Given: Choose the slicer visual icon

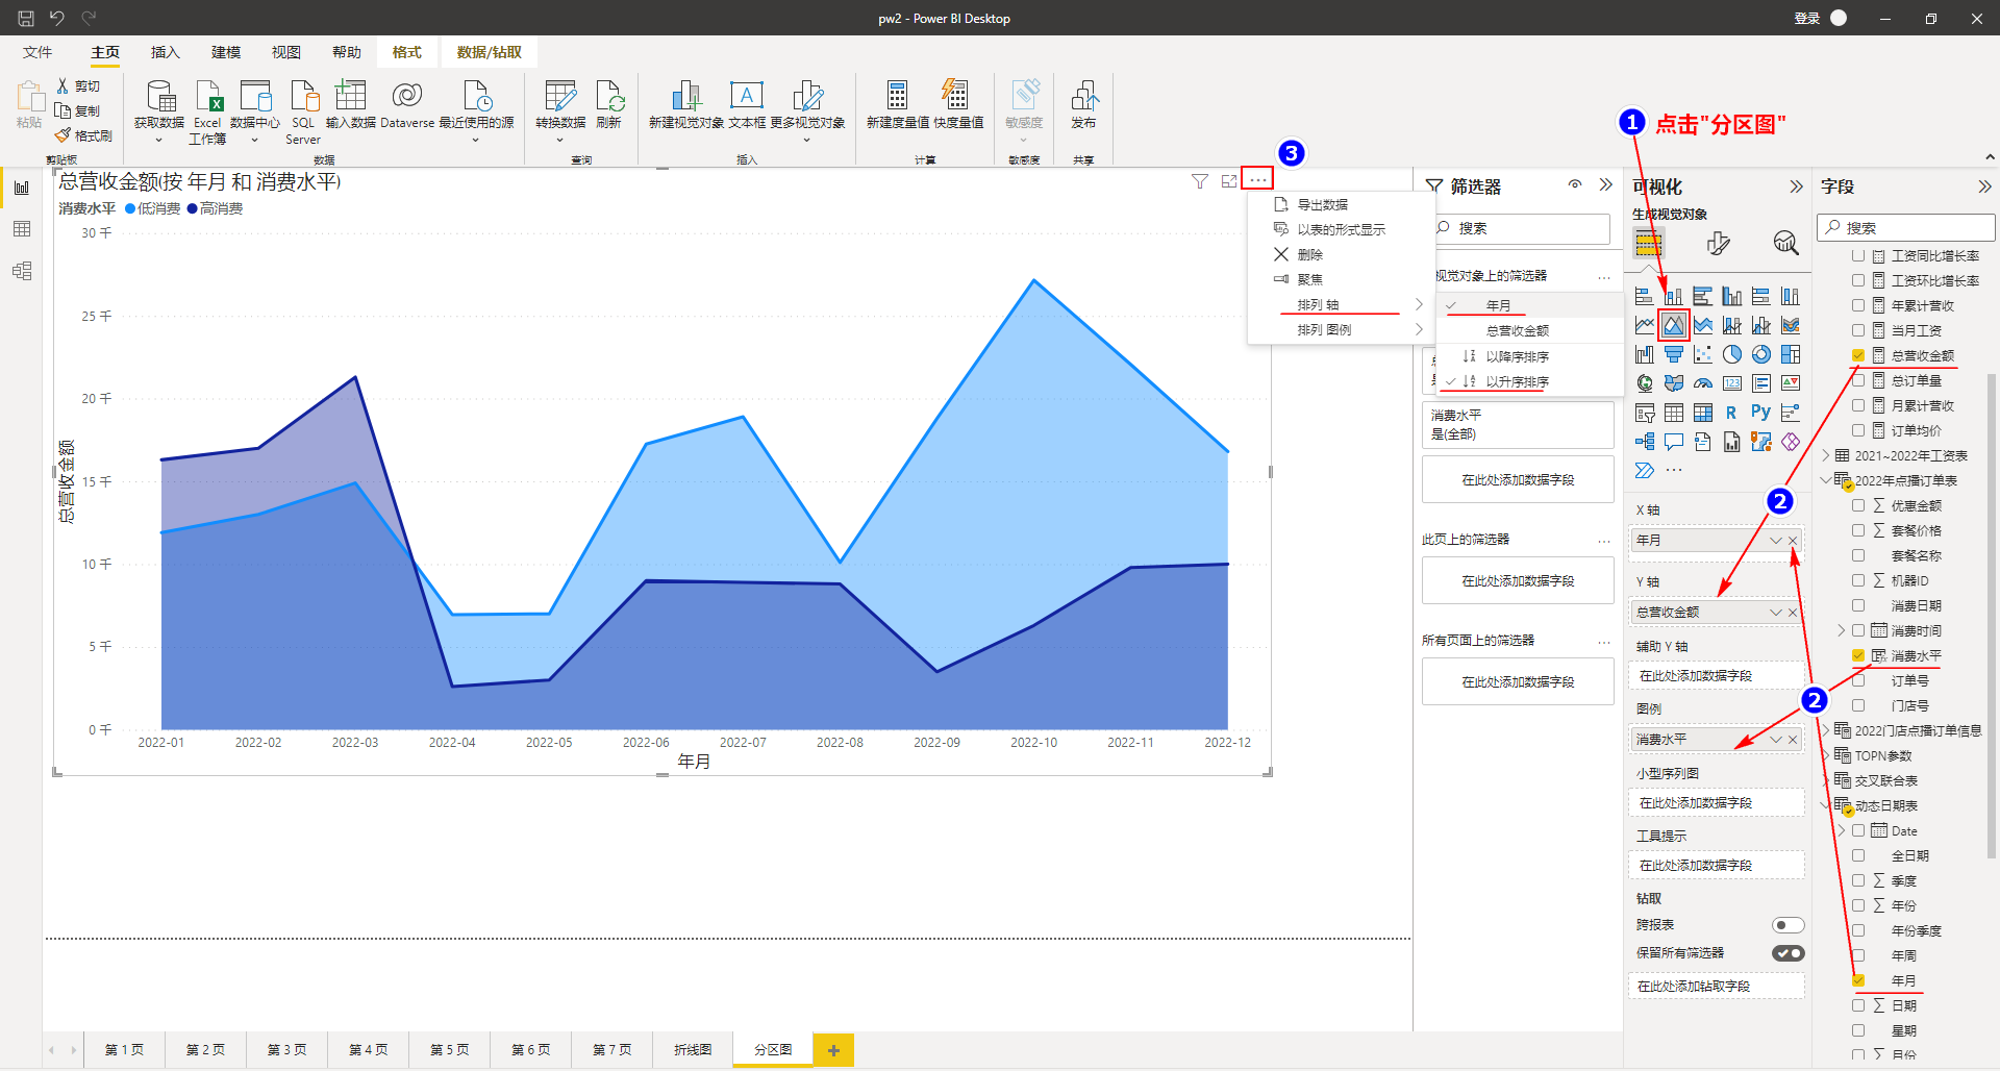Looking at the screenshot, I should coord(1644,412).
